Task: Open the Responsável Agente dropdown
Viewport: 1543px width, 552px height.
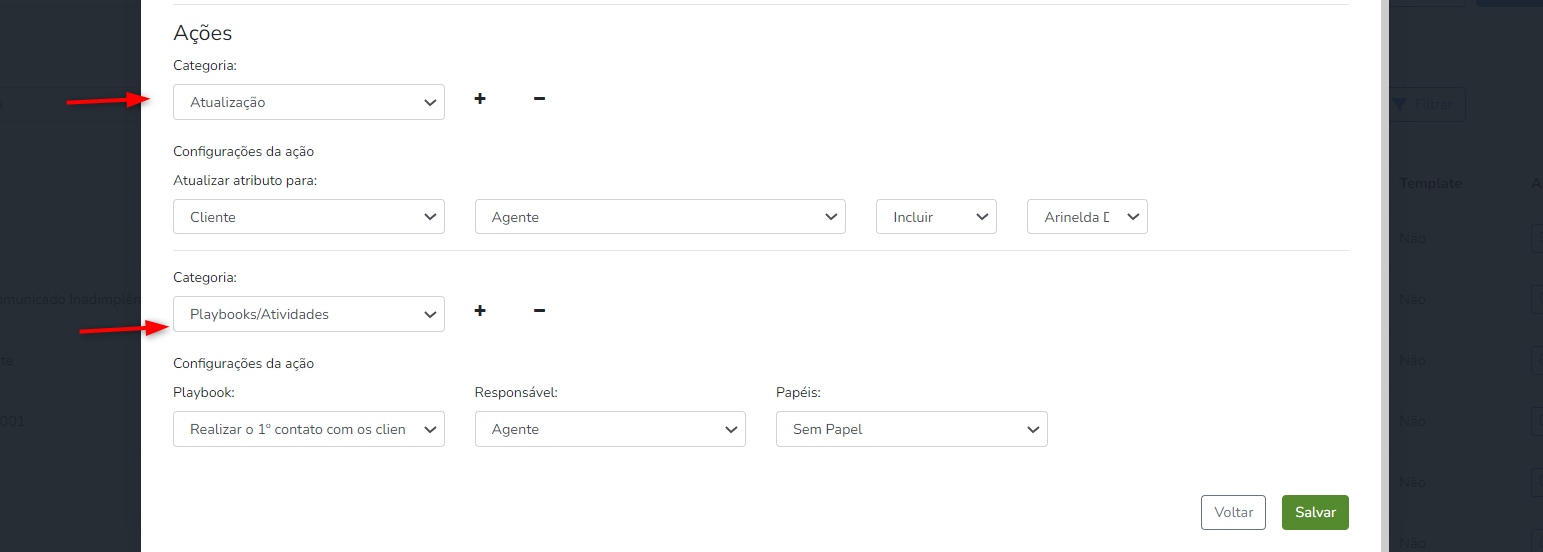Action: tap(610, 429)
